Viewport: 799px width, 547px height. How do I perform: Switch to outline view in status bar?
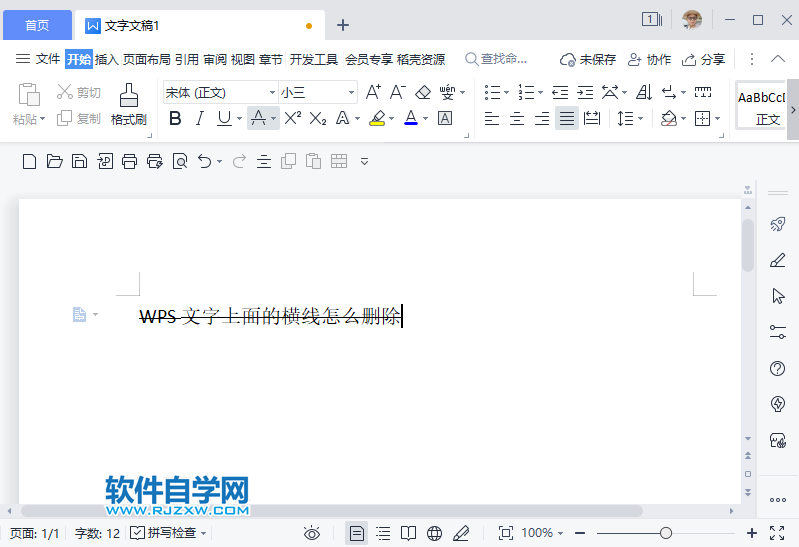(383, 534)
